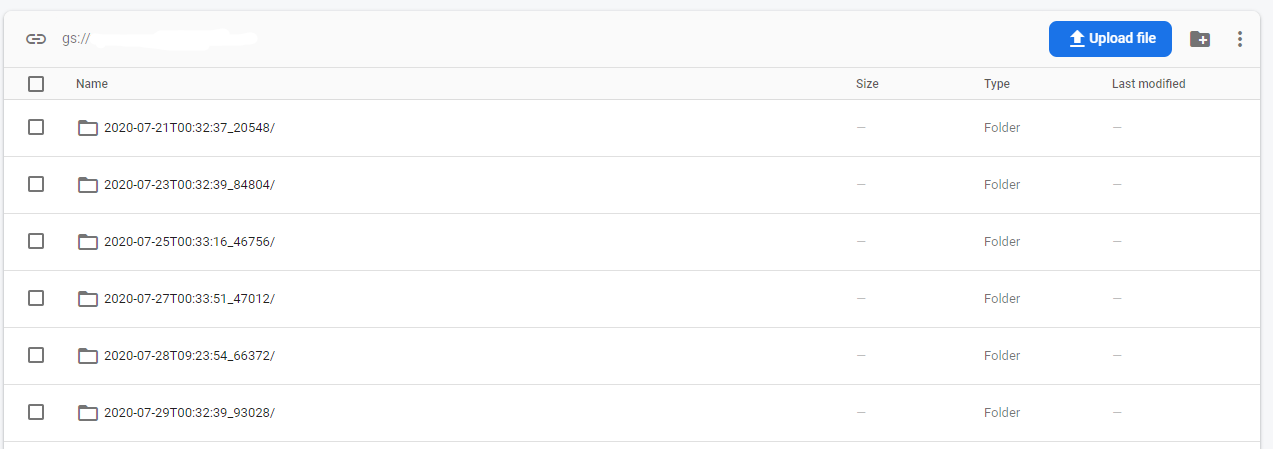Open folder 2020-07-29T00:32:39_93028/ by name
The image size is (1273, 449).
pos(189,413)
